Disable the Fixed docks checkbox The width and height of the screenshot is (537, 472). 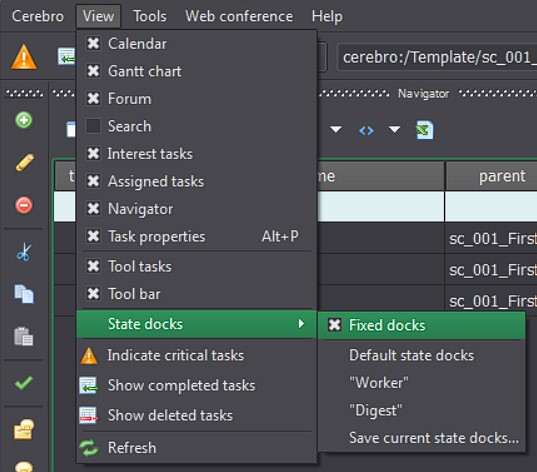335,325
